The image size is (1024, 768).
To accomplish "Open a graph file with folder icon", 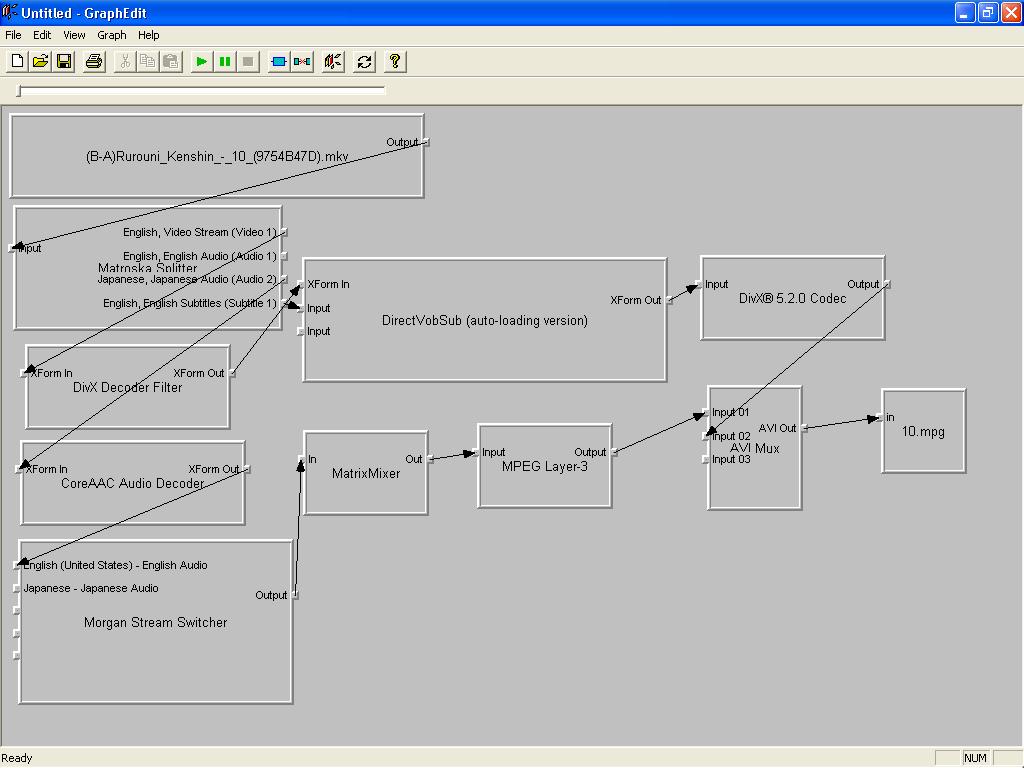I will tap(40, 61).
